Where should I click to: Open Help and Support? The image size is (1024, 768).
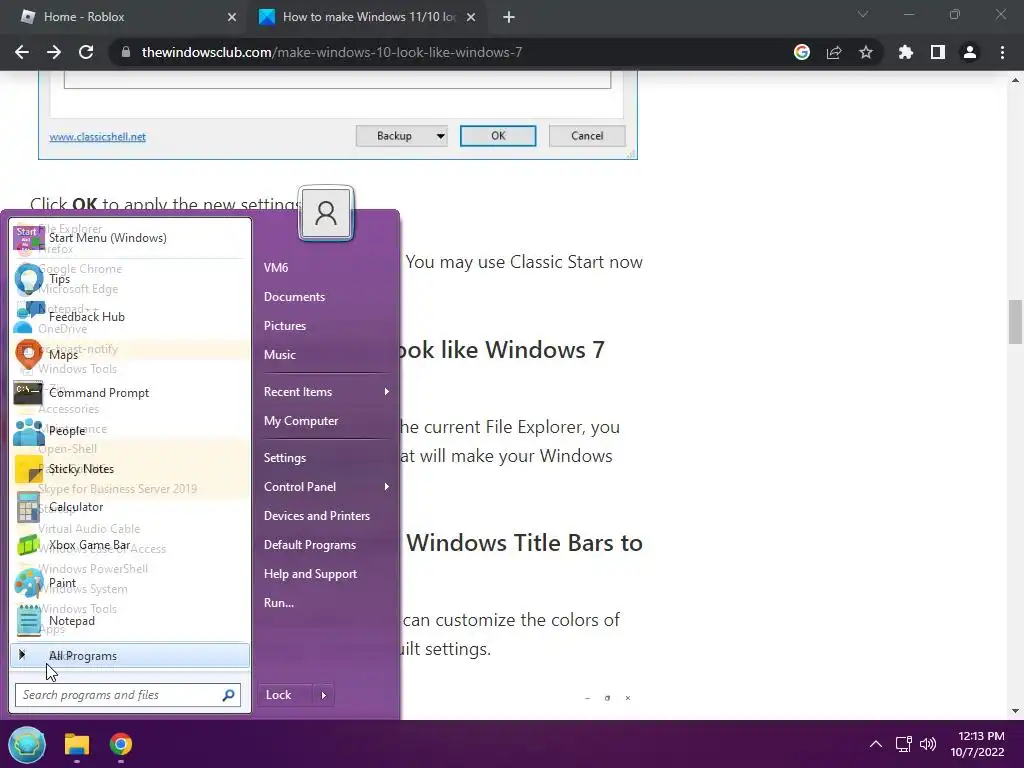pyautogui.click(x=310, y=574)
